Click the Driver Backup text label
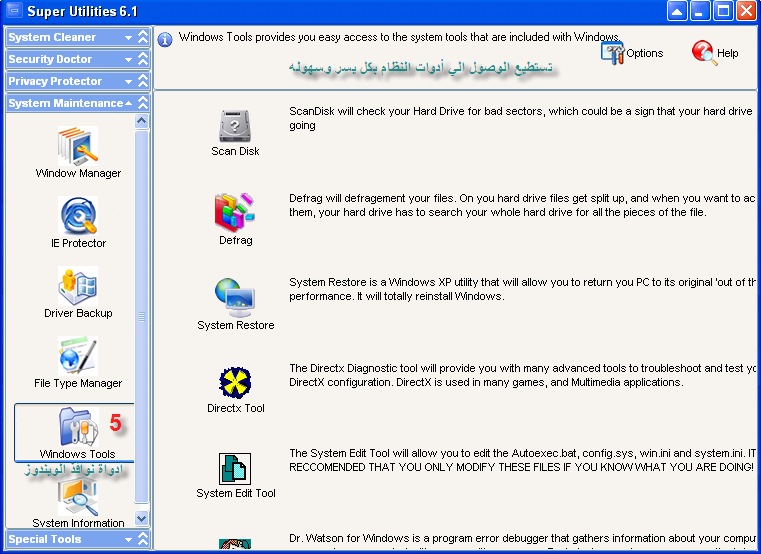The height and width of the screenshot is (554, 761). coord(78,313)
